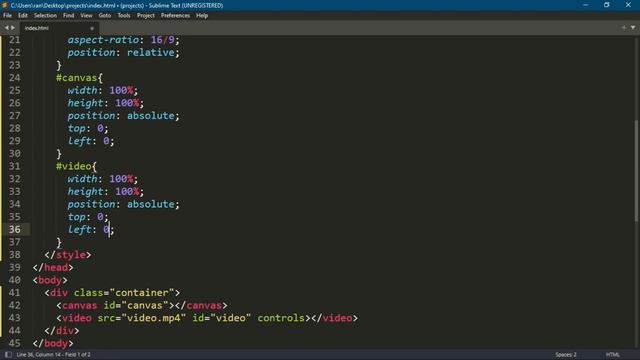Click the closing '</body>' tag

[x=53, y=343]
